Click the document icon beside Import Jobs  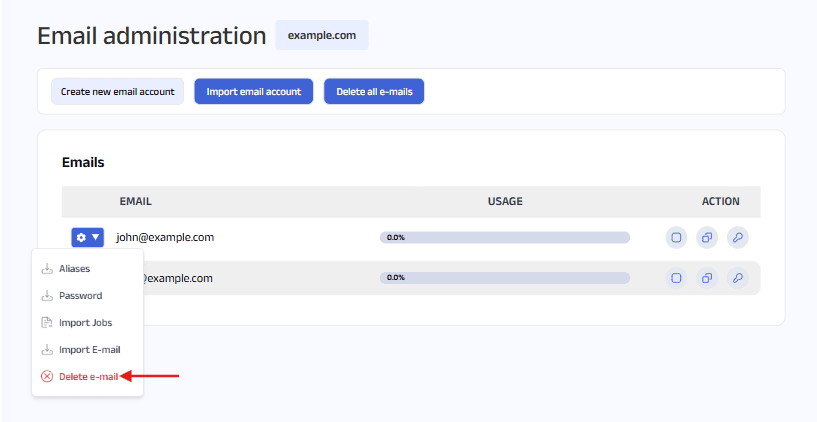(47, 323)
